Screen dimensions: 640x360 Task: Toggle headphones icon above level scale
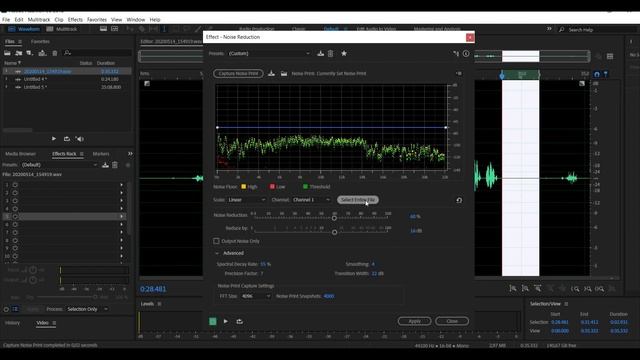(597, 74)
